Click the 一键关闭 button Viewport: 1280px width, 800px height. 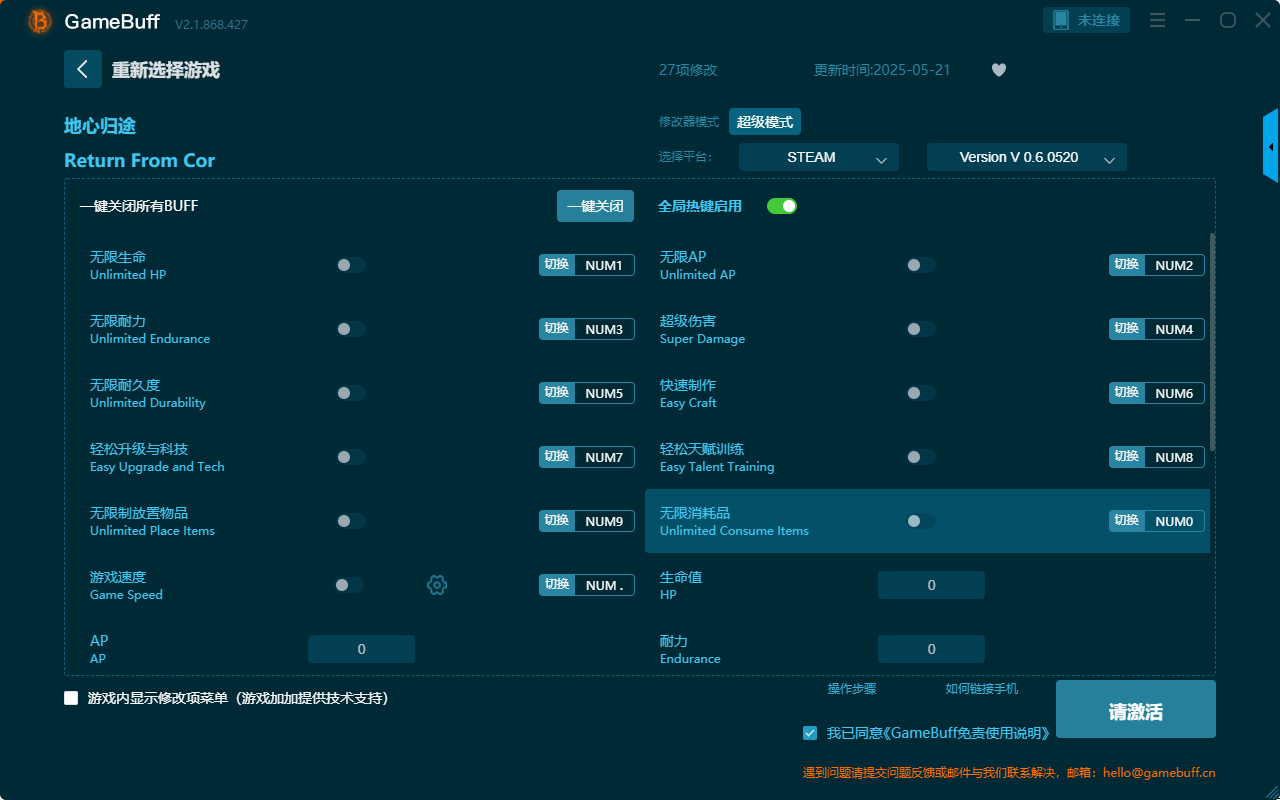(x=595, y=205)
